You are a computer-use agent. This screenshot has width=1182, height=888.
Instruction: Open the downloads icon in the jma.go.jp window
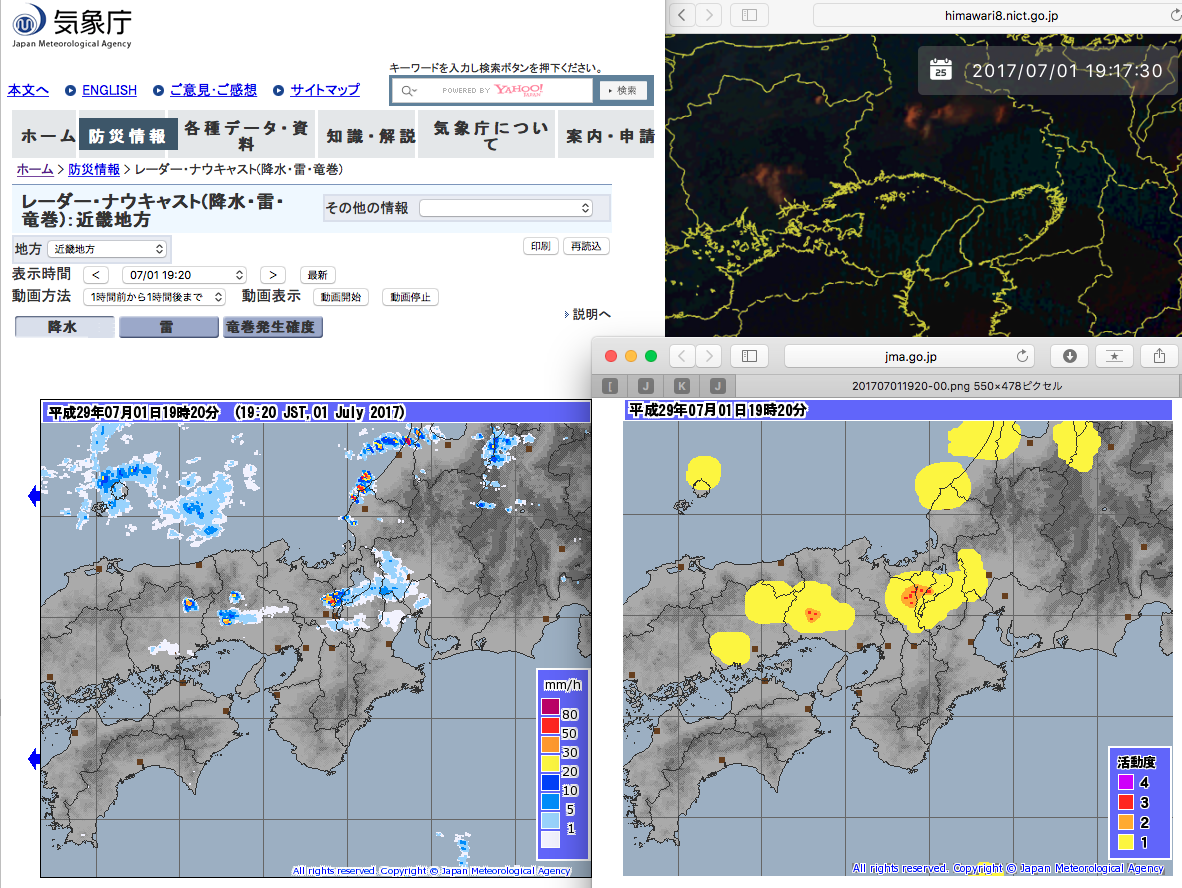(x=1069, y=356)
